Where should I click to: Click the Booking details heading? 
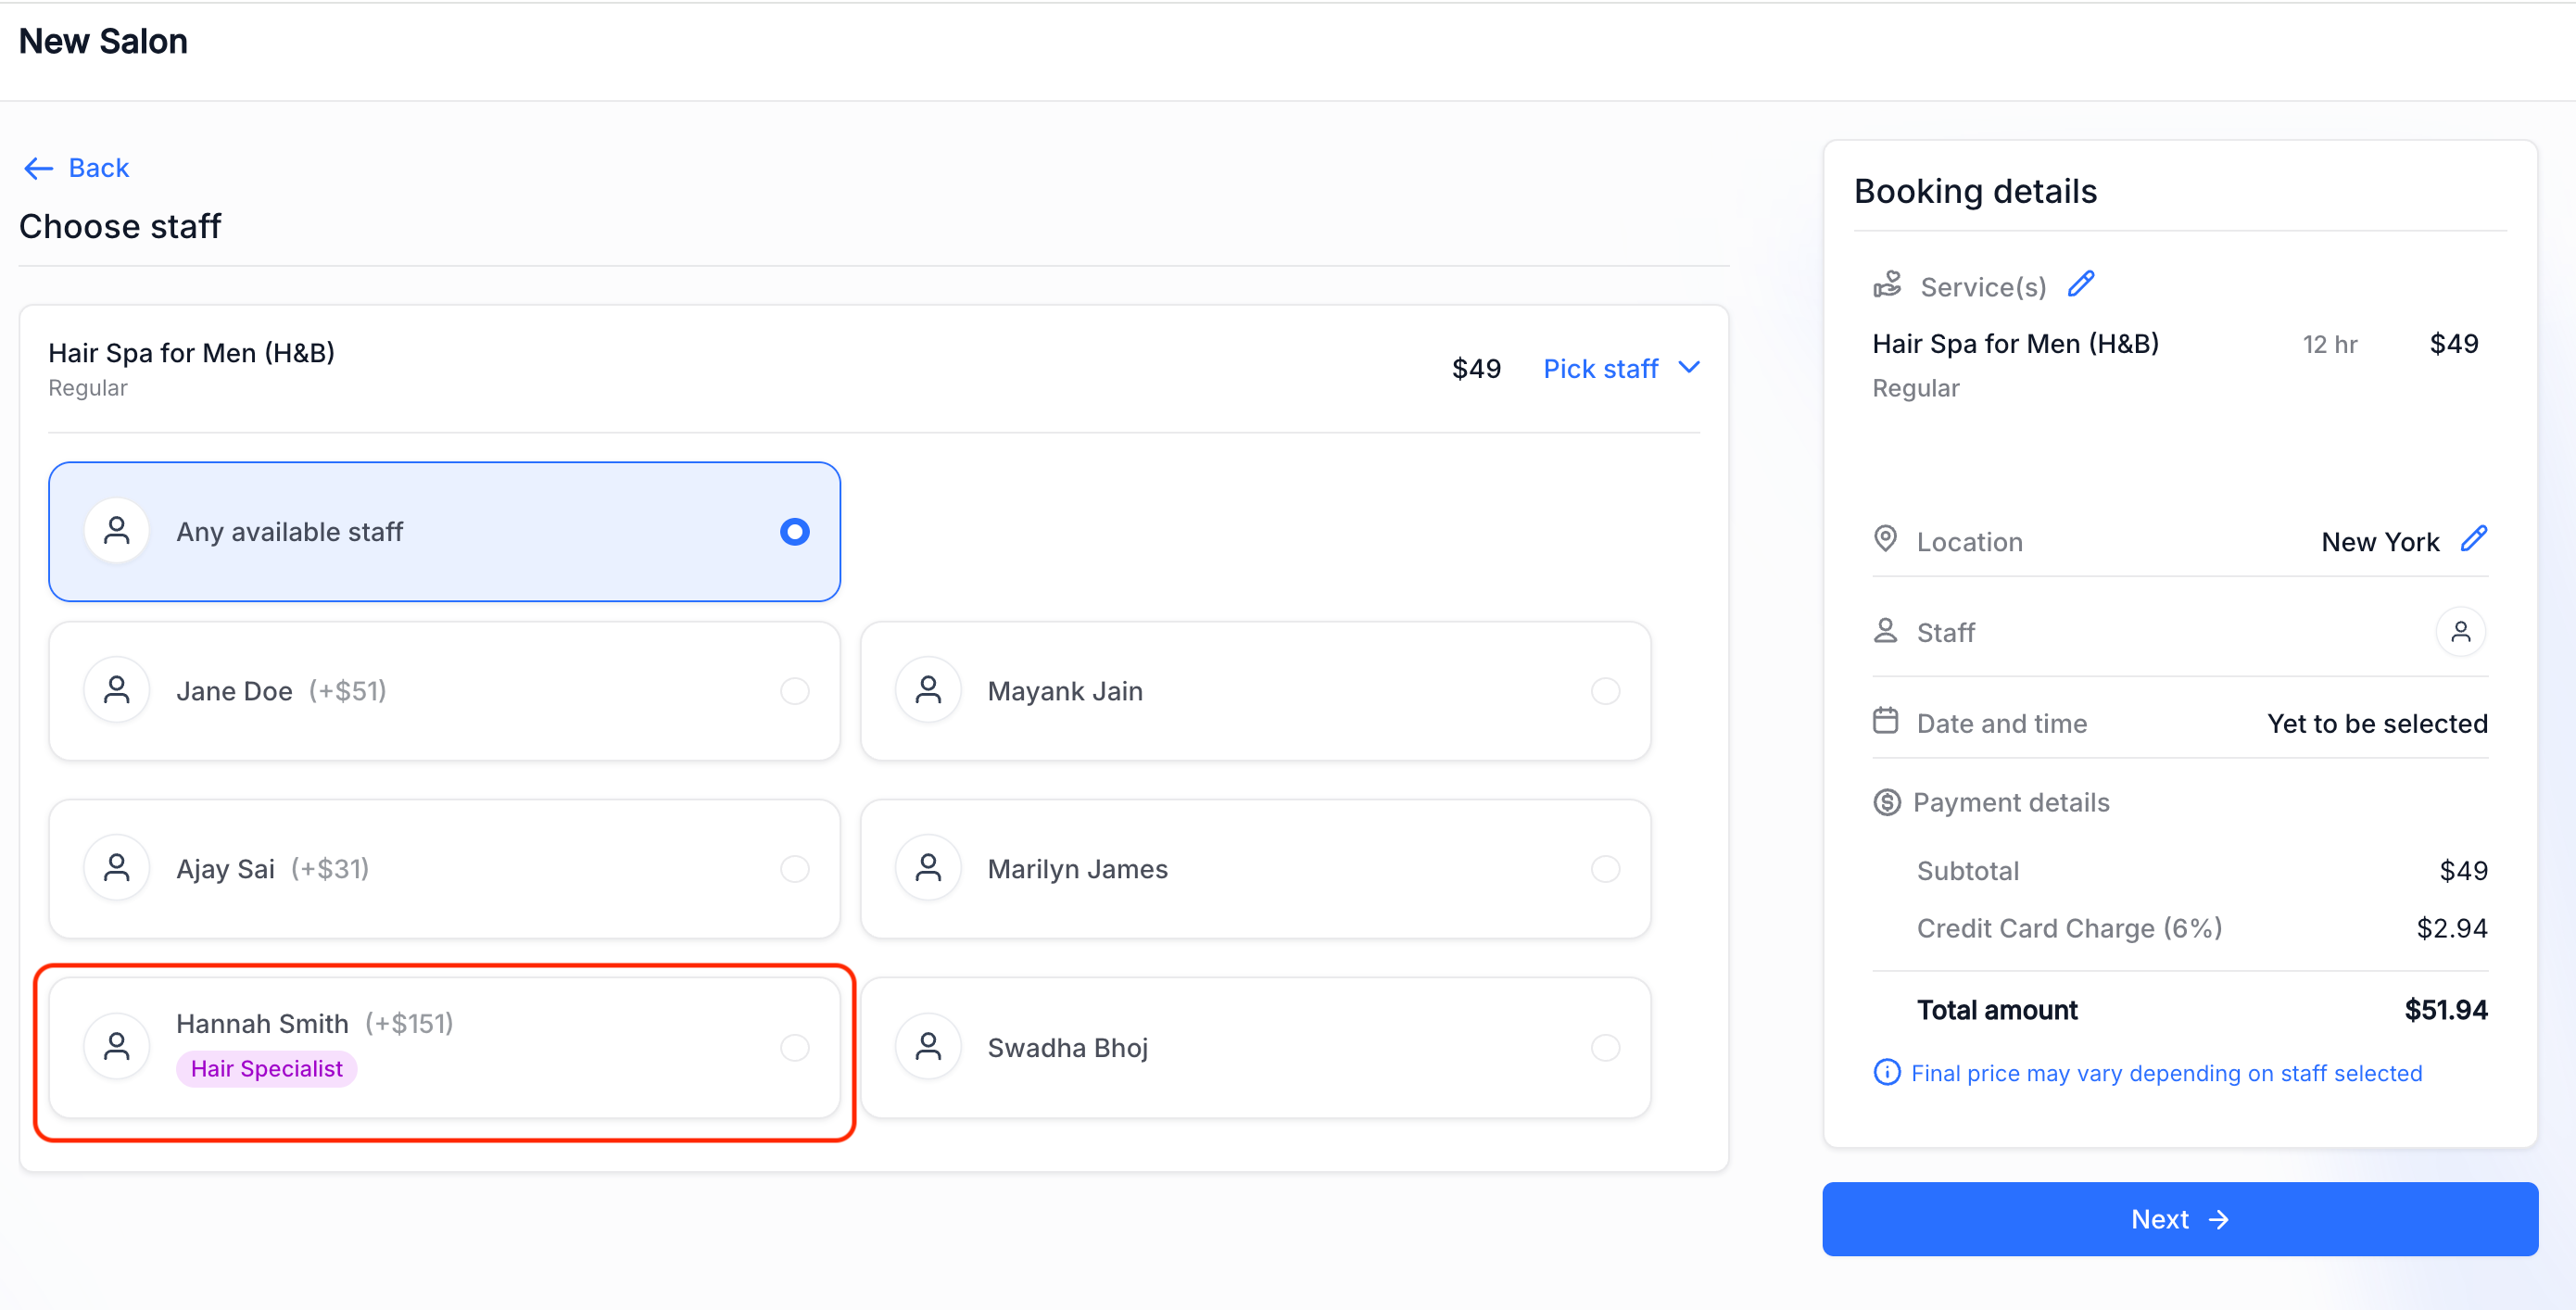tap(1975, 191)
